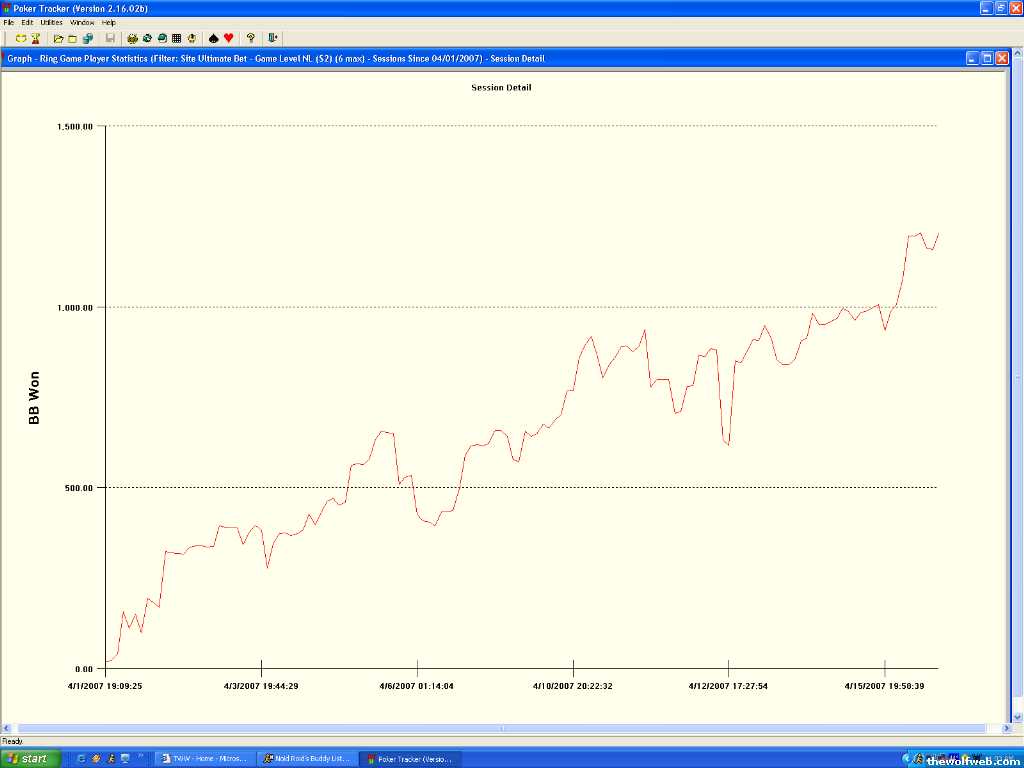
Task: Open the Window menu
Action: click(x=83, y=22)
